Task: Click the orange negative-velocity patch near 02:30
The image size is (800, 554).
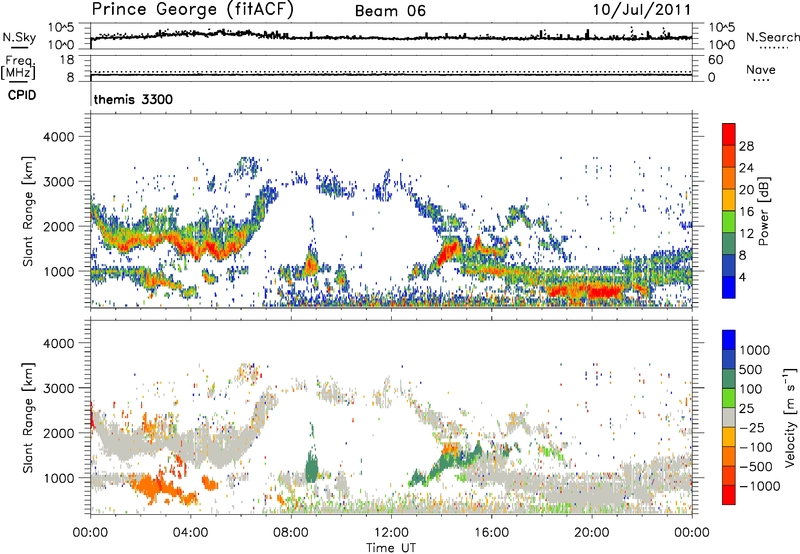Action: point(153,485)
